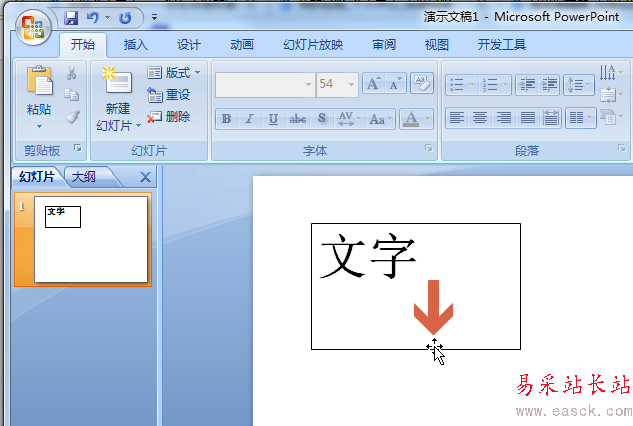Viewport: 633px width, 426px height.
Task: Open the Office Button menu
Action: (34, 27)
